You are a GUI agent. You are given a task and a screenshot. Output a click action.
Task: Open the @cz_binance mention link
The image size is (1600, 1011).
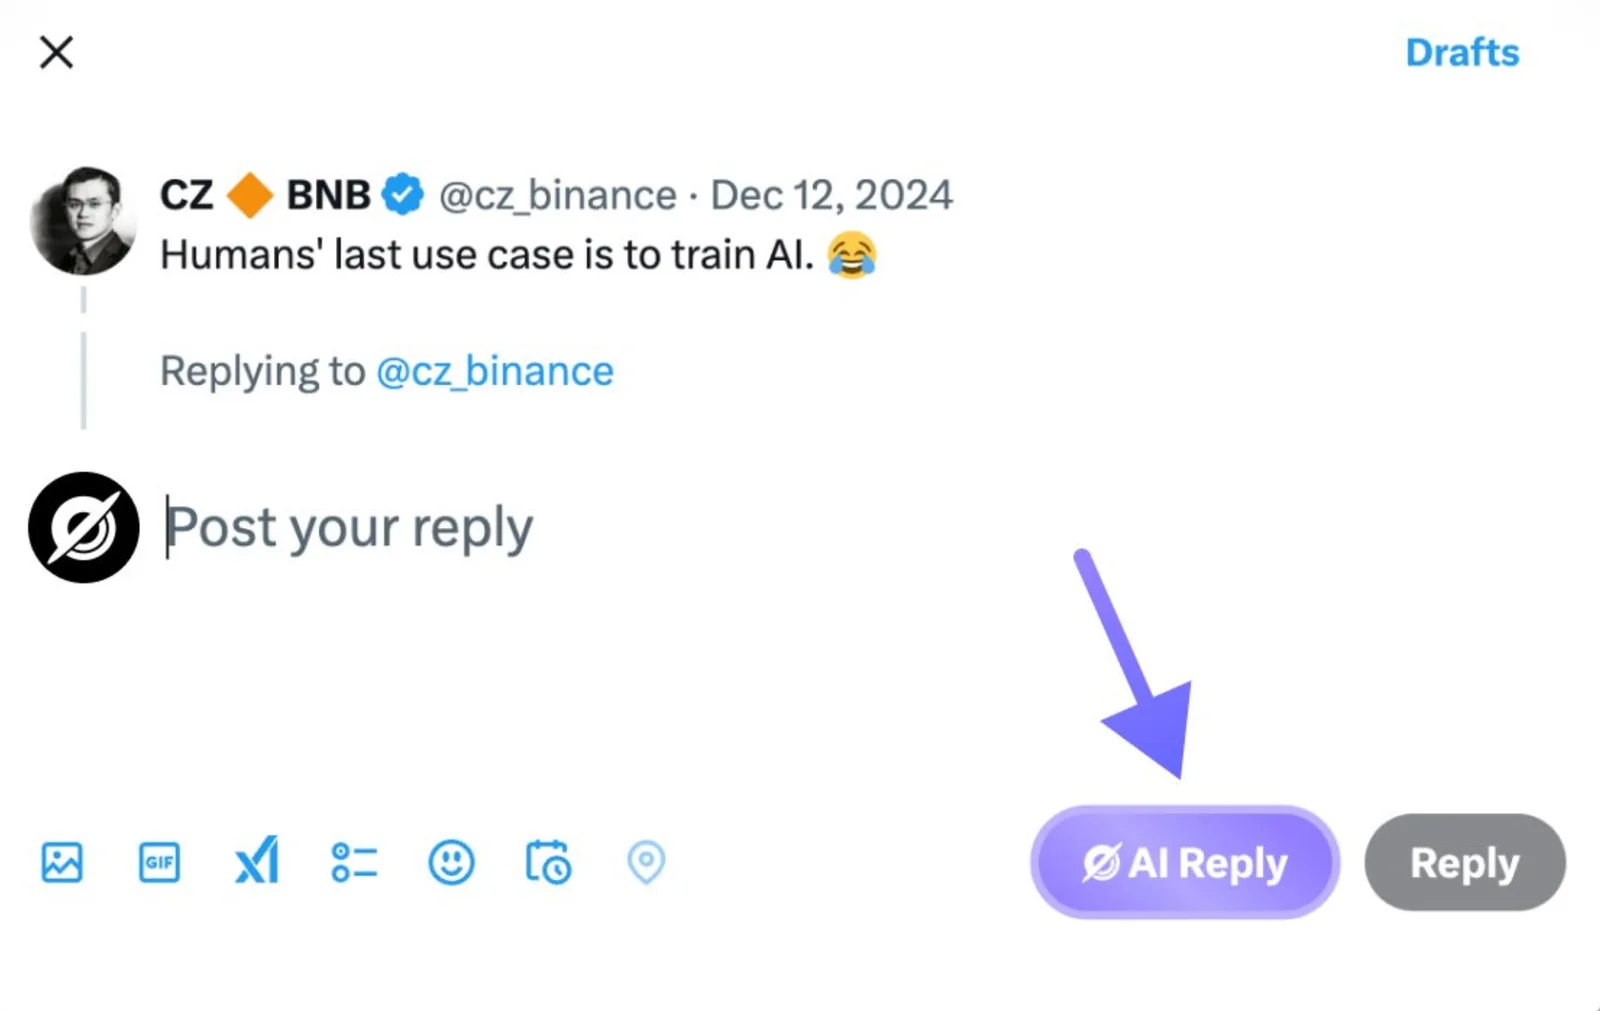click(495, 371)
